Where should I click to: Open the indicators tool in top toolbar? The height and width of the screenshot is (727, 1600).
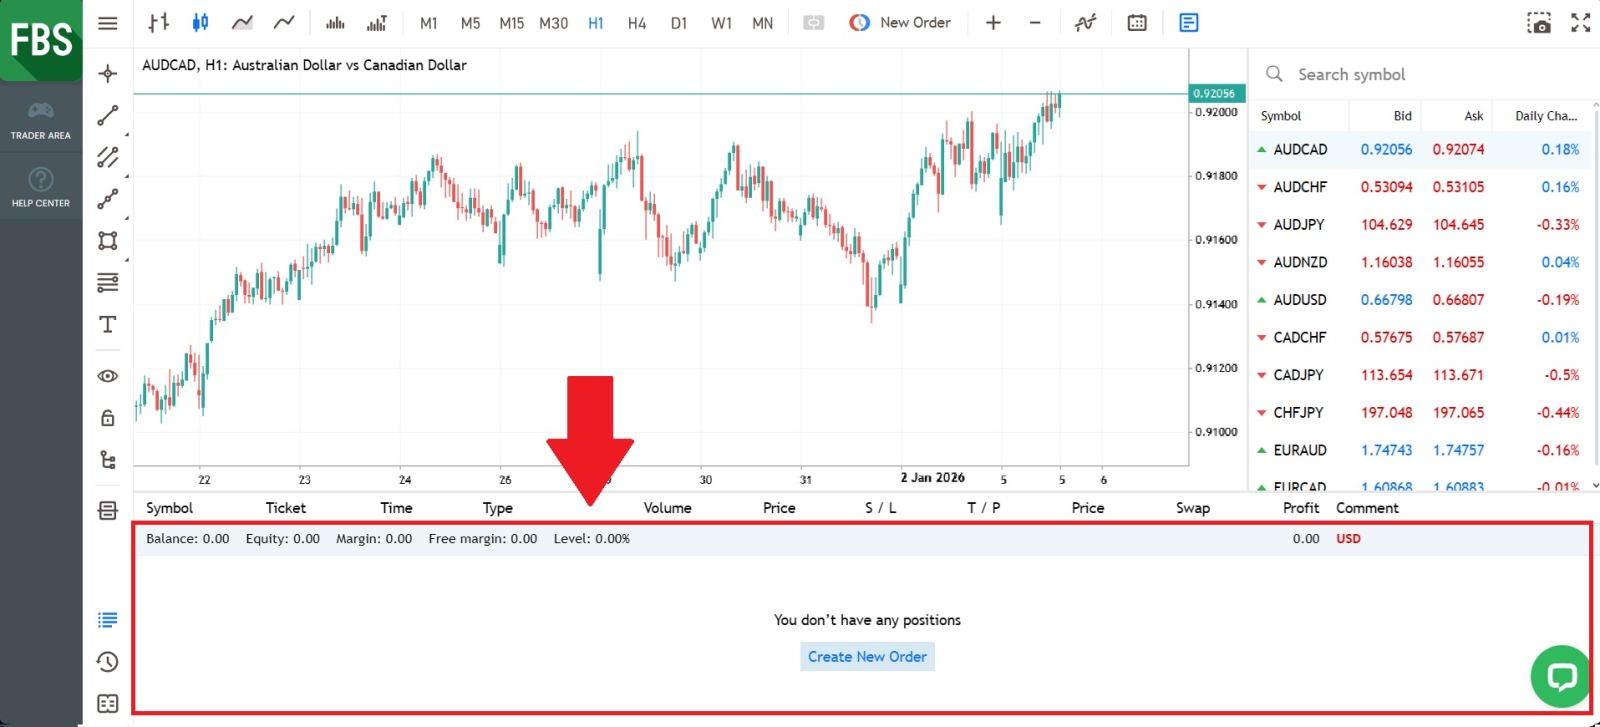point(1085,22)
